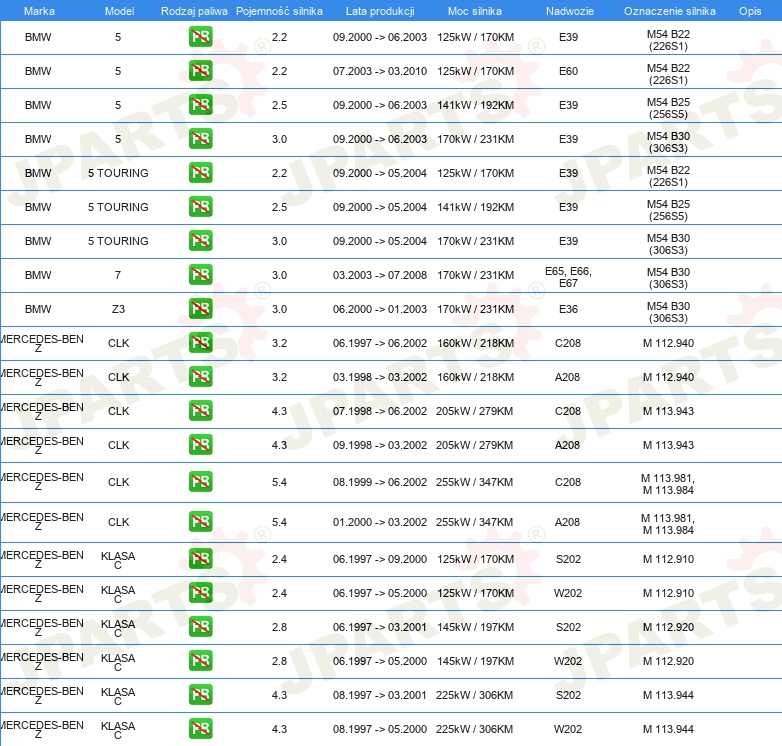The width and height of the screenshot is (782, 746).
Task: Click the Lata produkcji column header
Action: (x=380, y=11)
